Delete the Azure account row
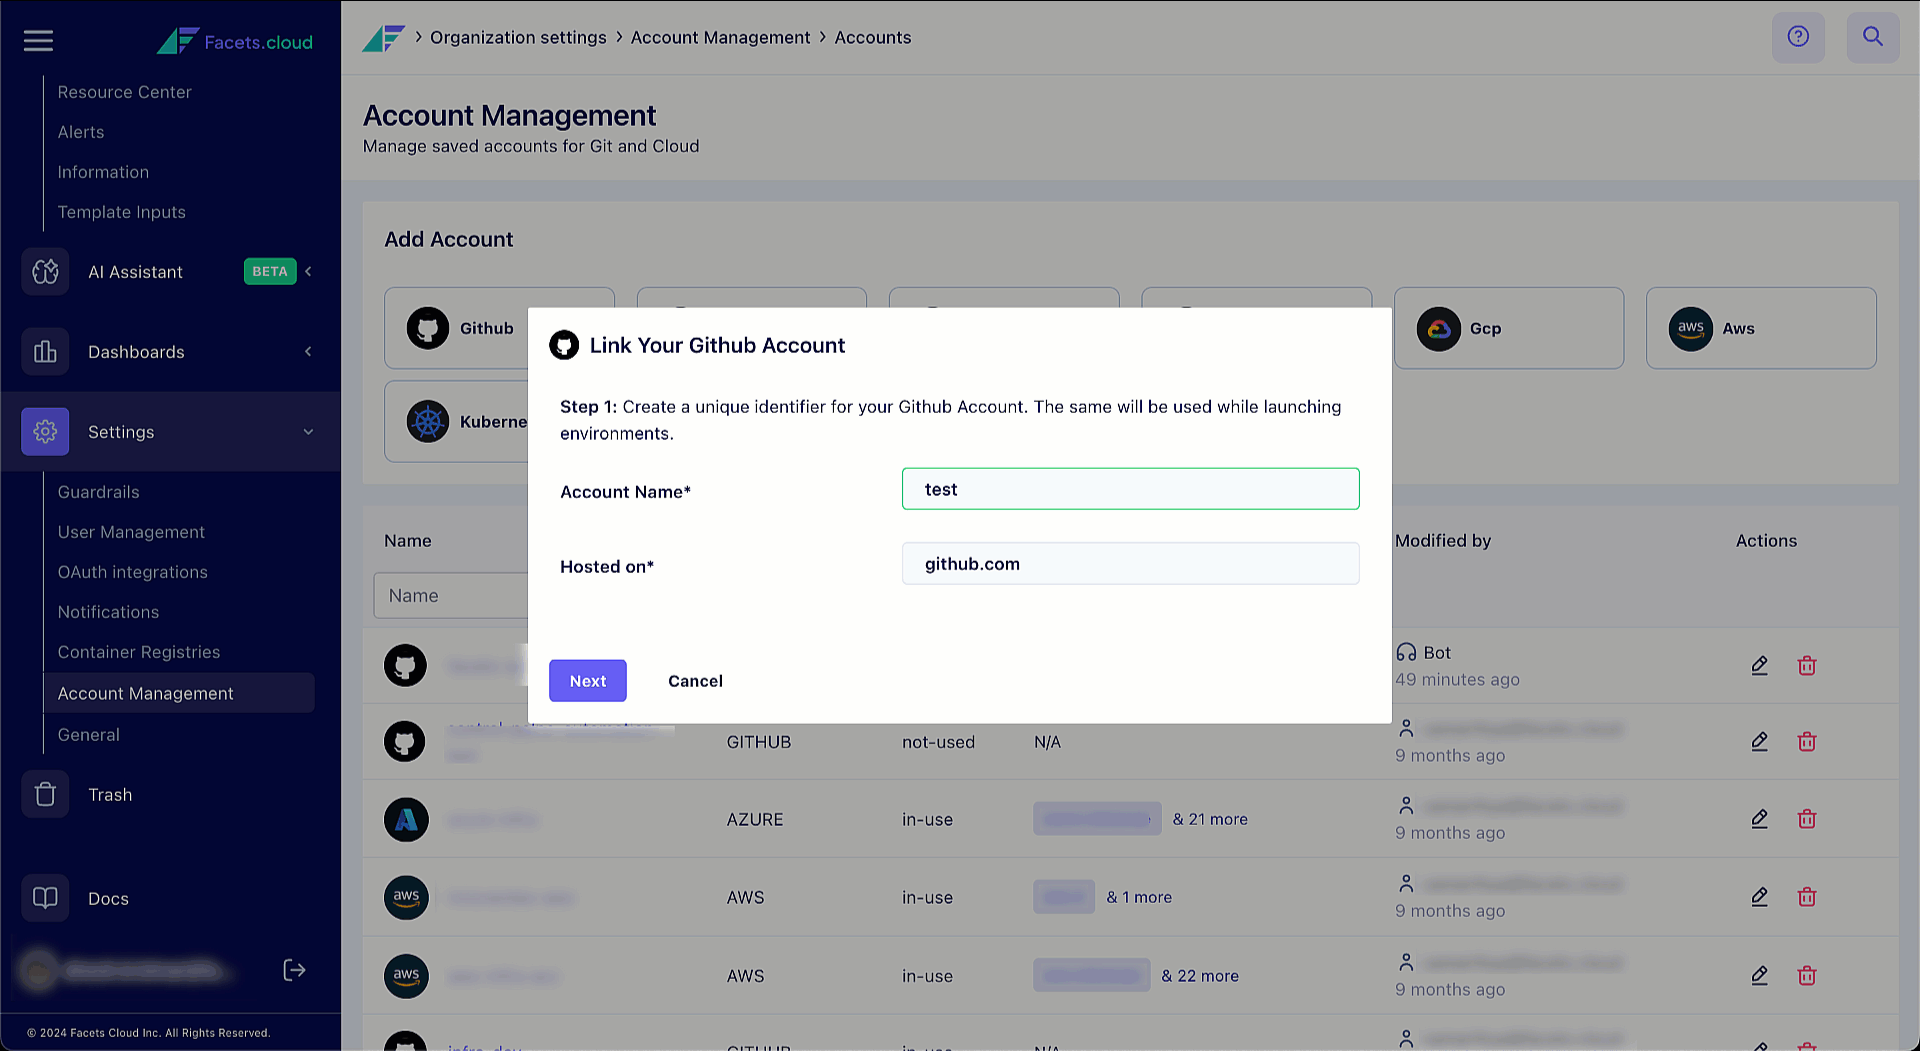Image resolution: width=1920 pixels, height=1051 pixels. [1806, 819]
